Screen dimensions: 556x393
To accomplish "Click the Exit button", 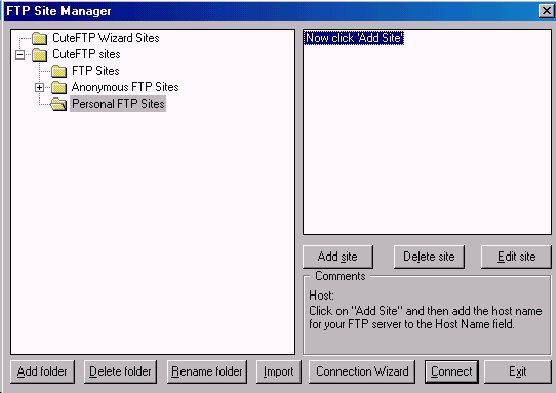I will 518,372.
